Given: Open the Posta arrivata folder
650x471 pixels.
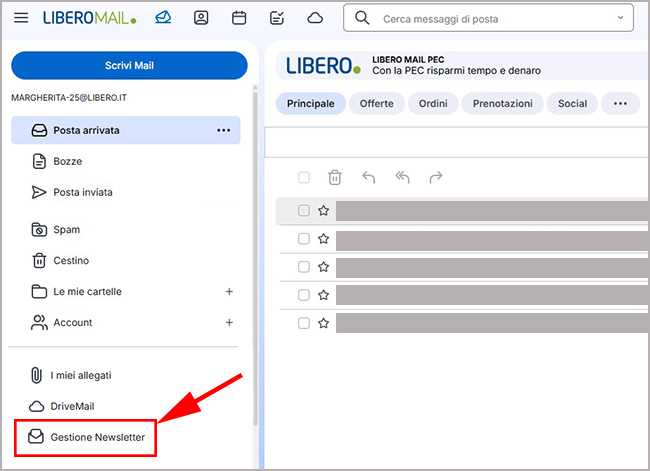Looking at the screenshot, I should click(x=126, y=130).
